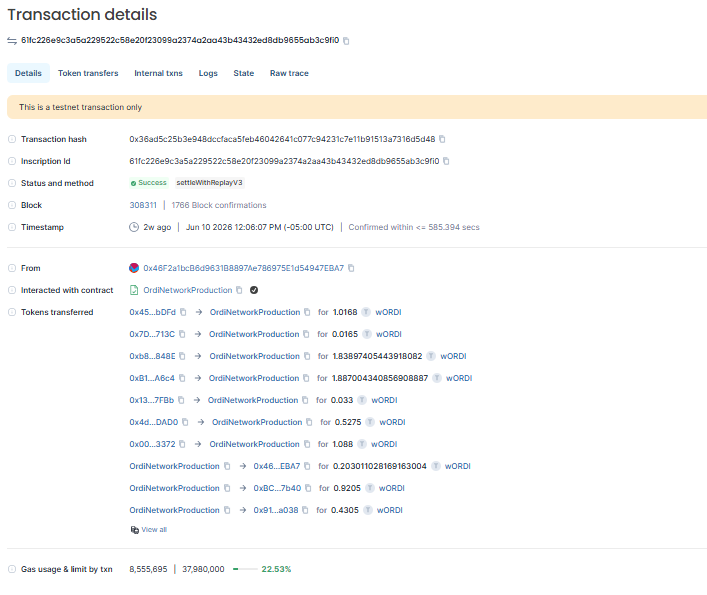Click the info icon next to From
707x595 pixels.
[x=12, y=268]
